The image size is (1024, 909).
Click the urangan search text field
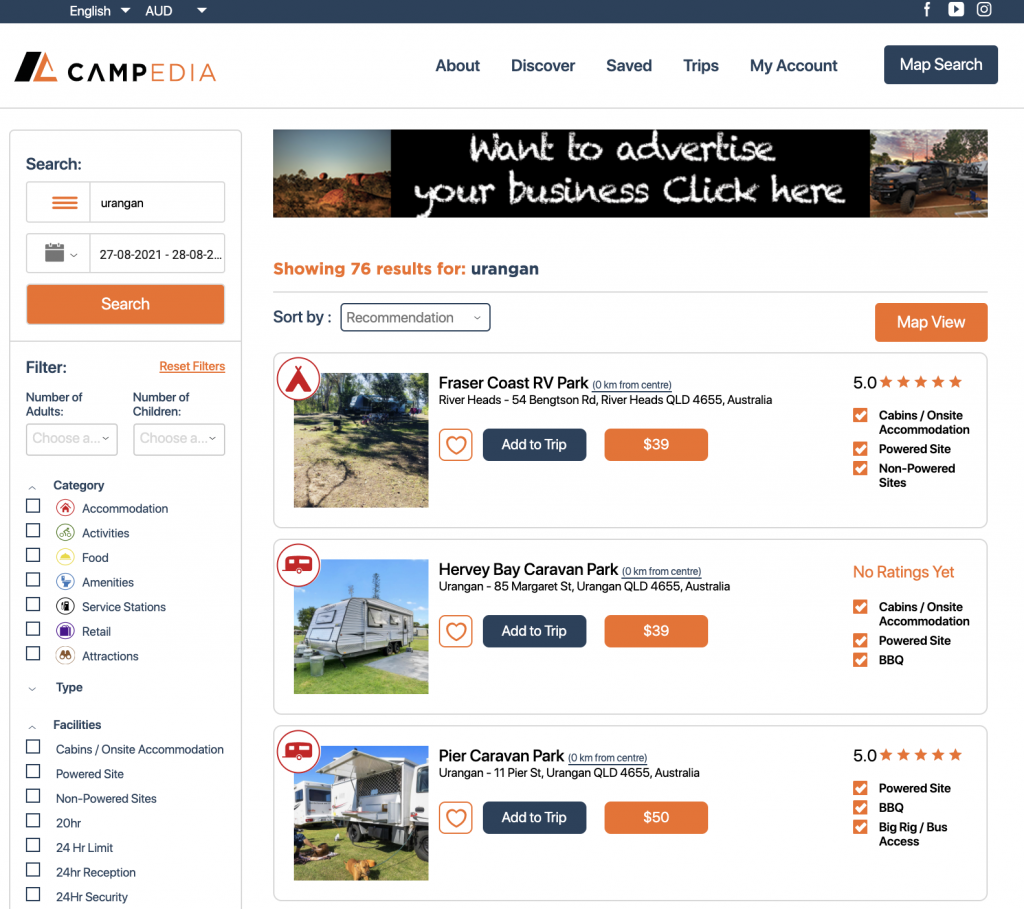point(157,202)
